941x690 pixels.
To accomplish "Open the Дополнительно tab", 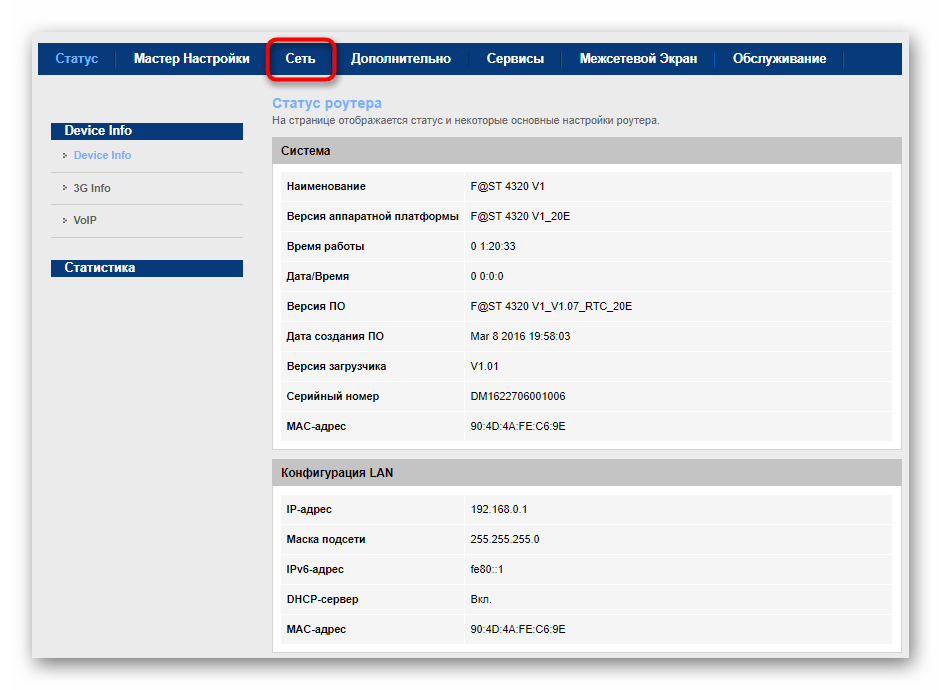I will point(401,59).
